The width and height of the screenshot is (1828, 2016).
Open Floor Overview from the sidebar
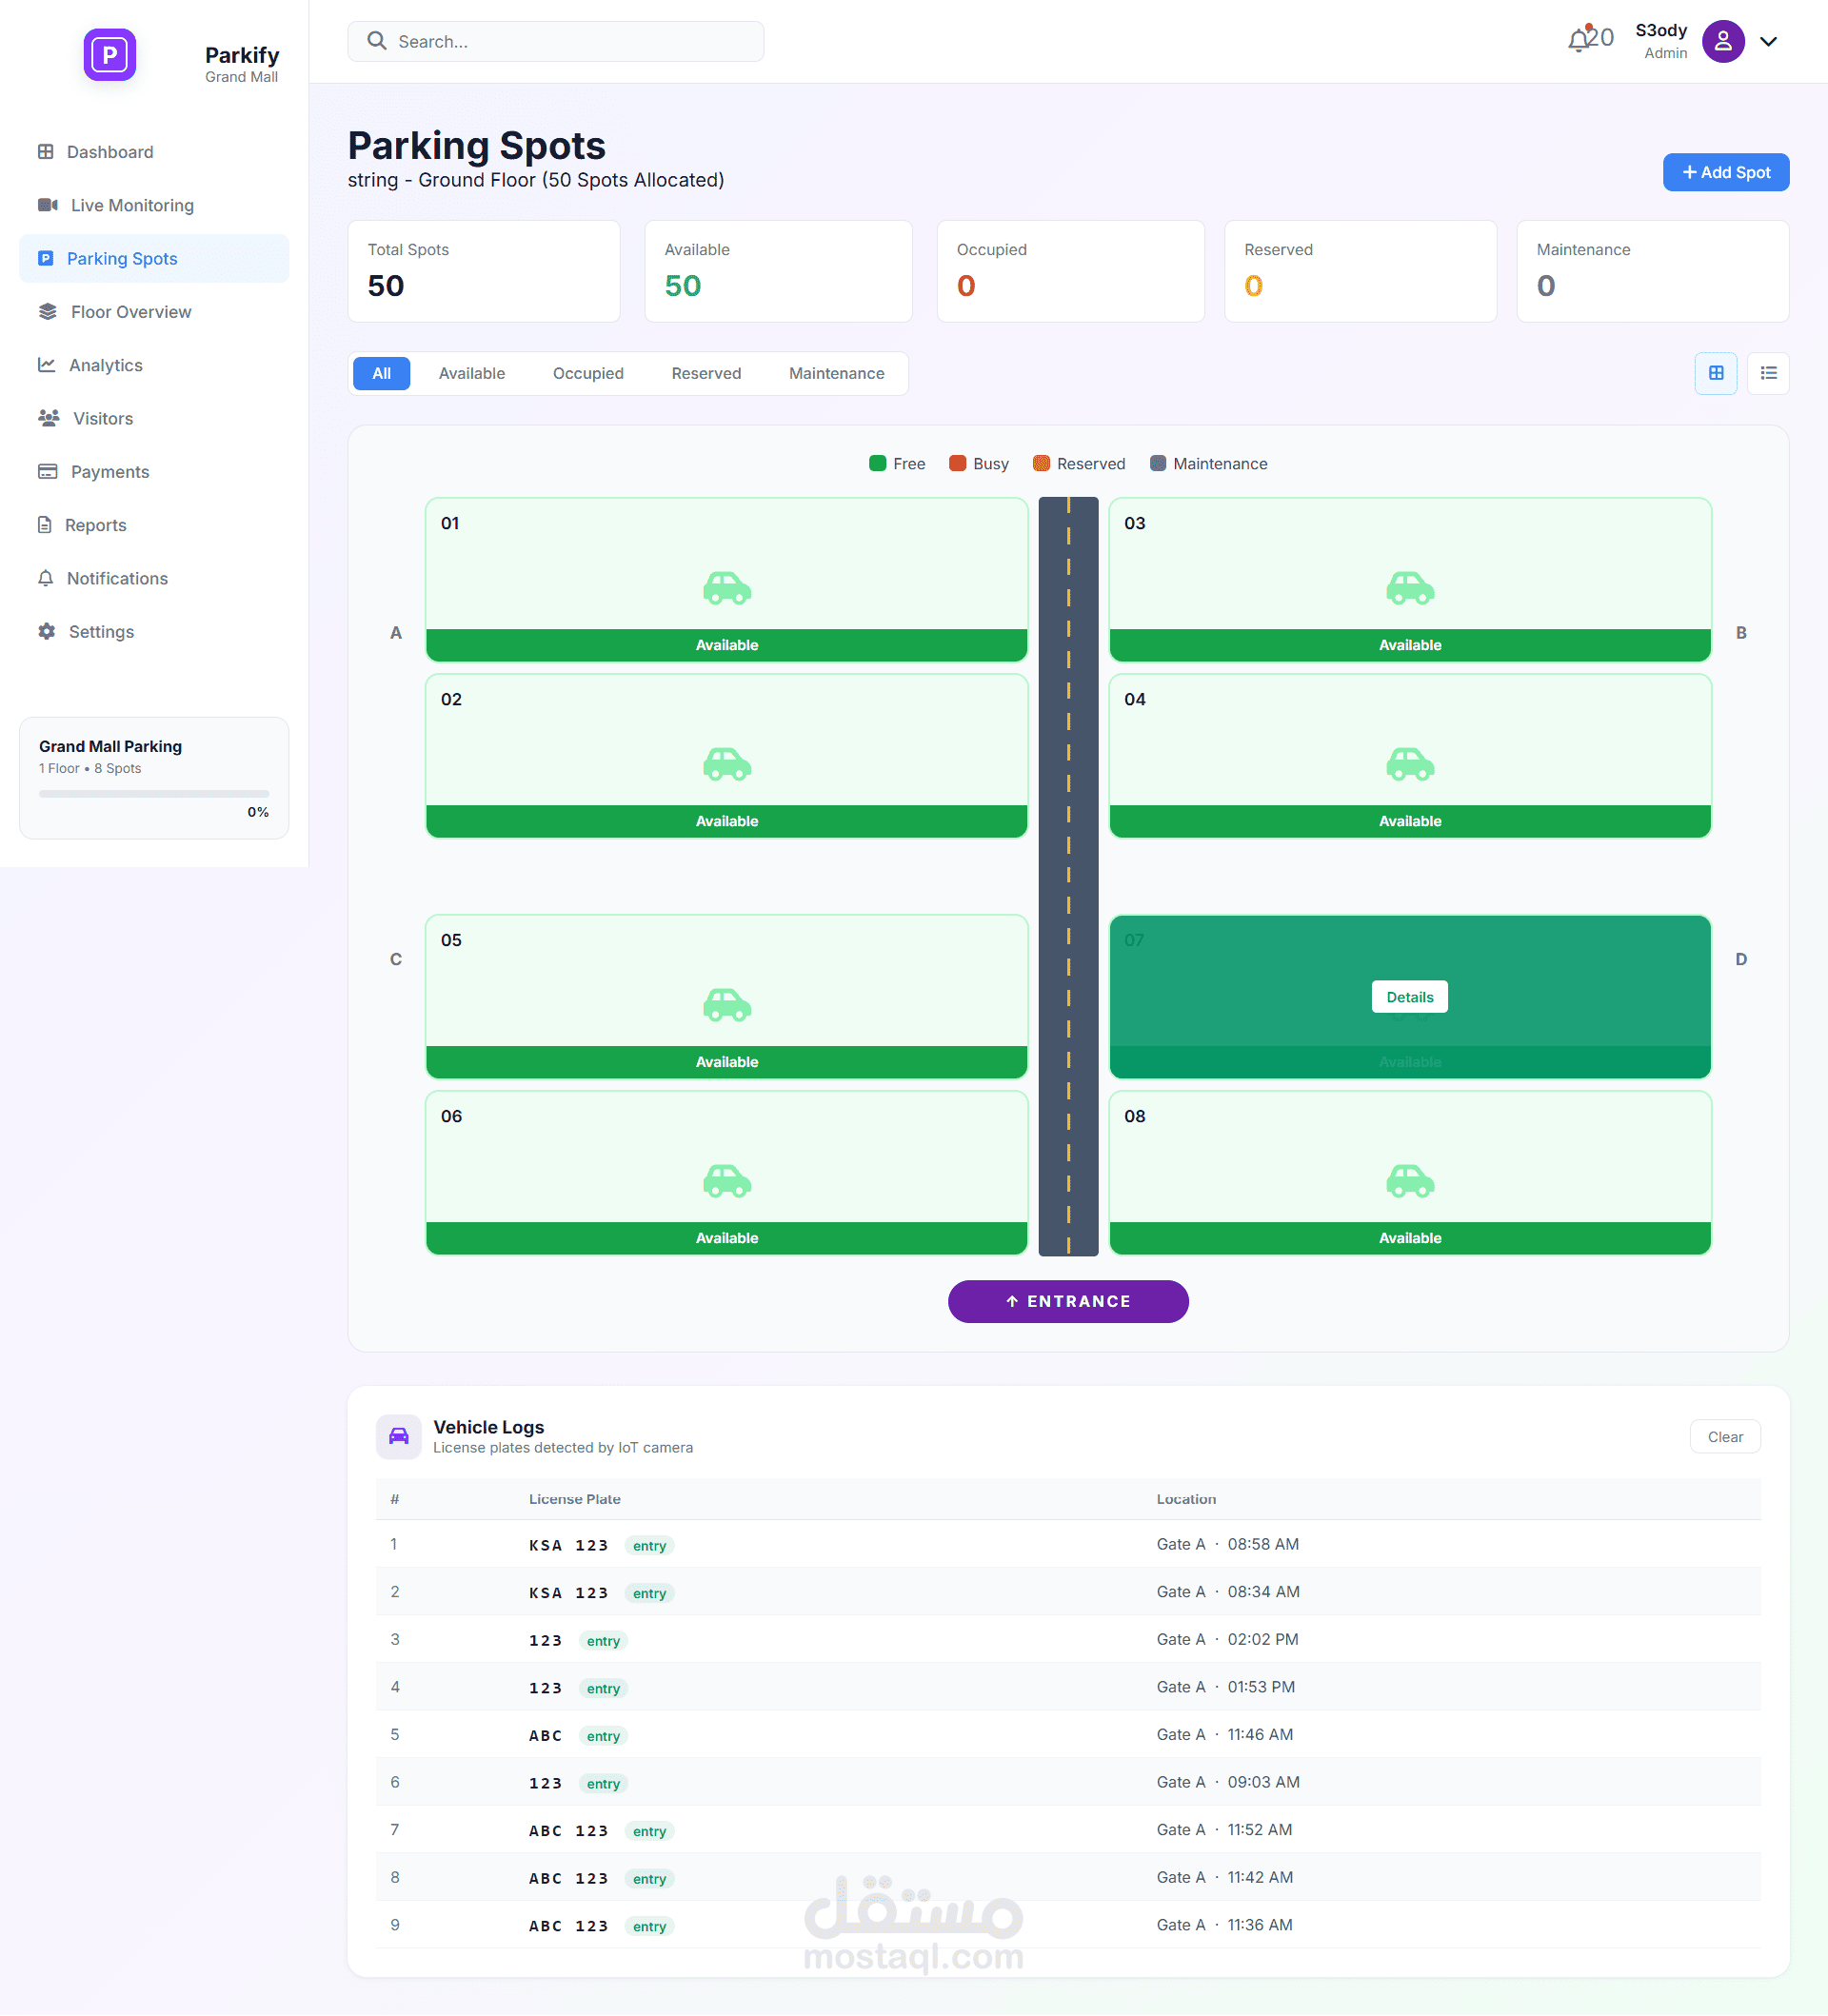point(154,312)
